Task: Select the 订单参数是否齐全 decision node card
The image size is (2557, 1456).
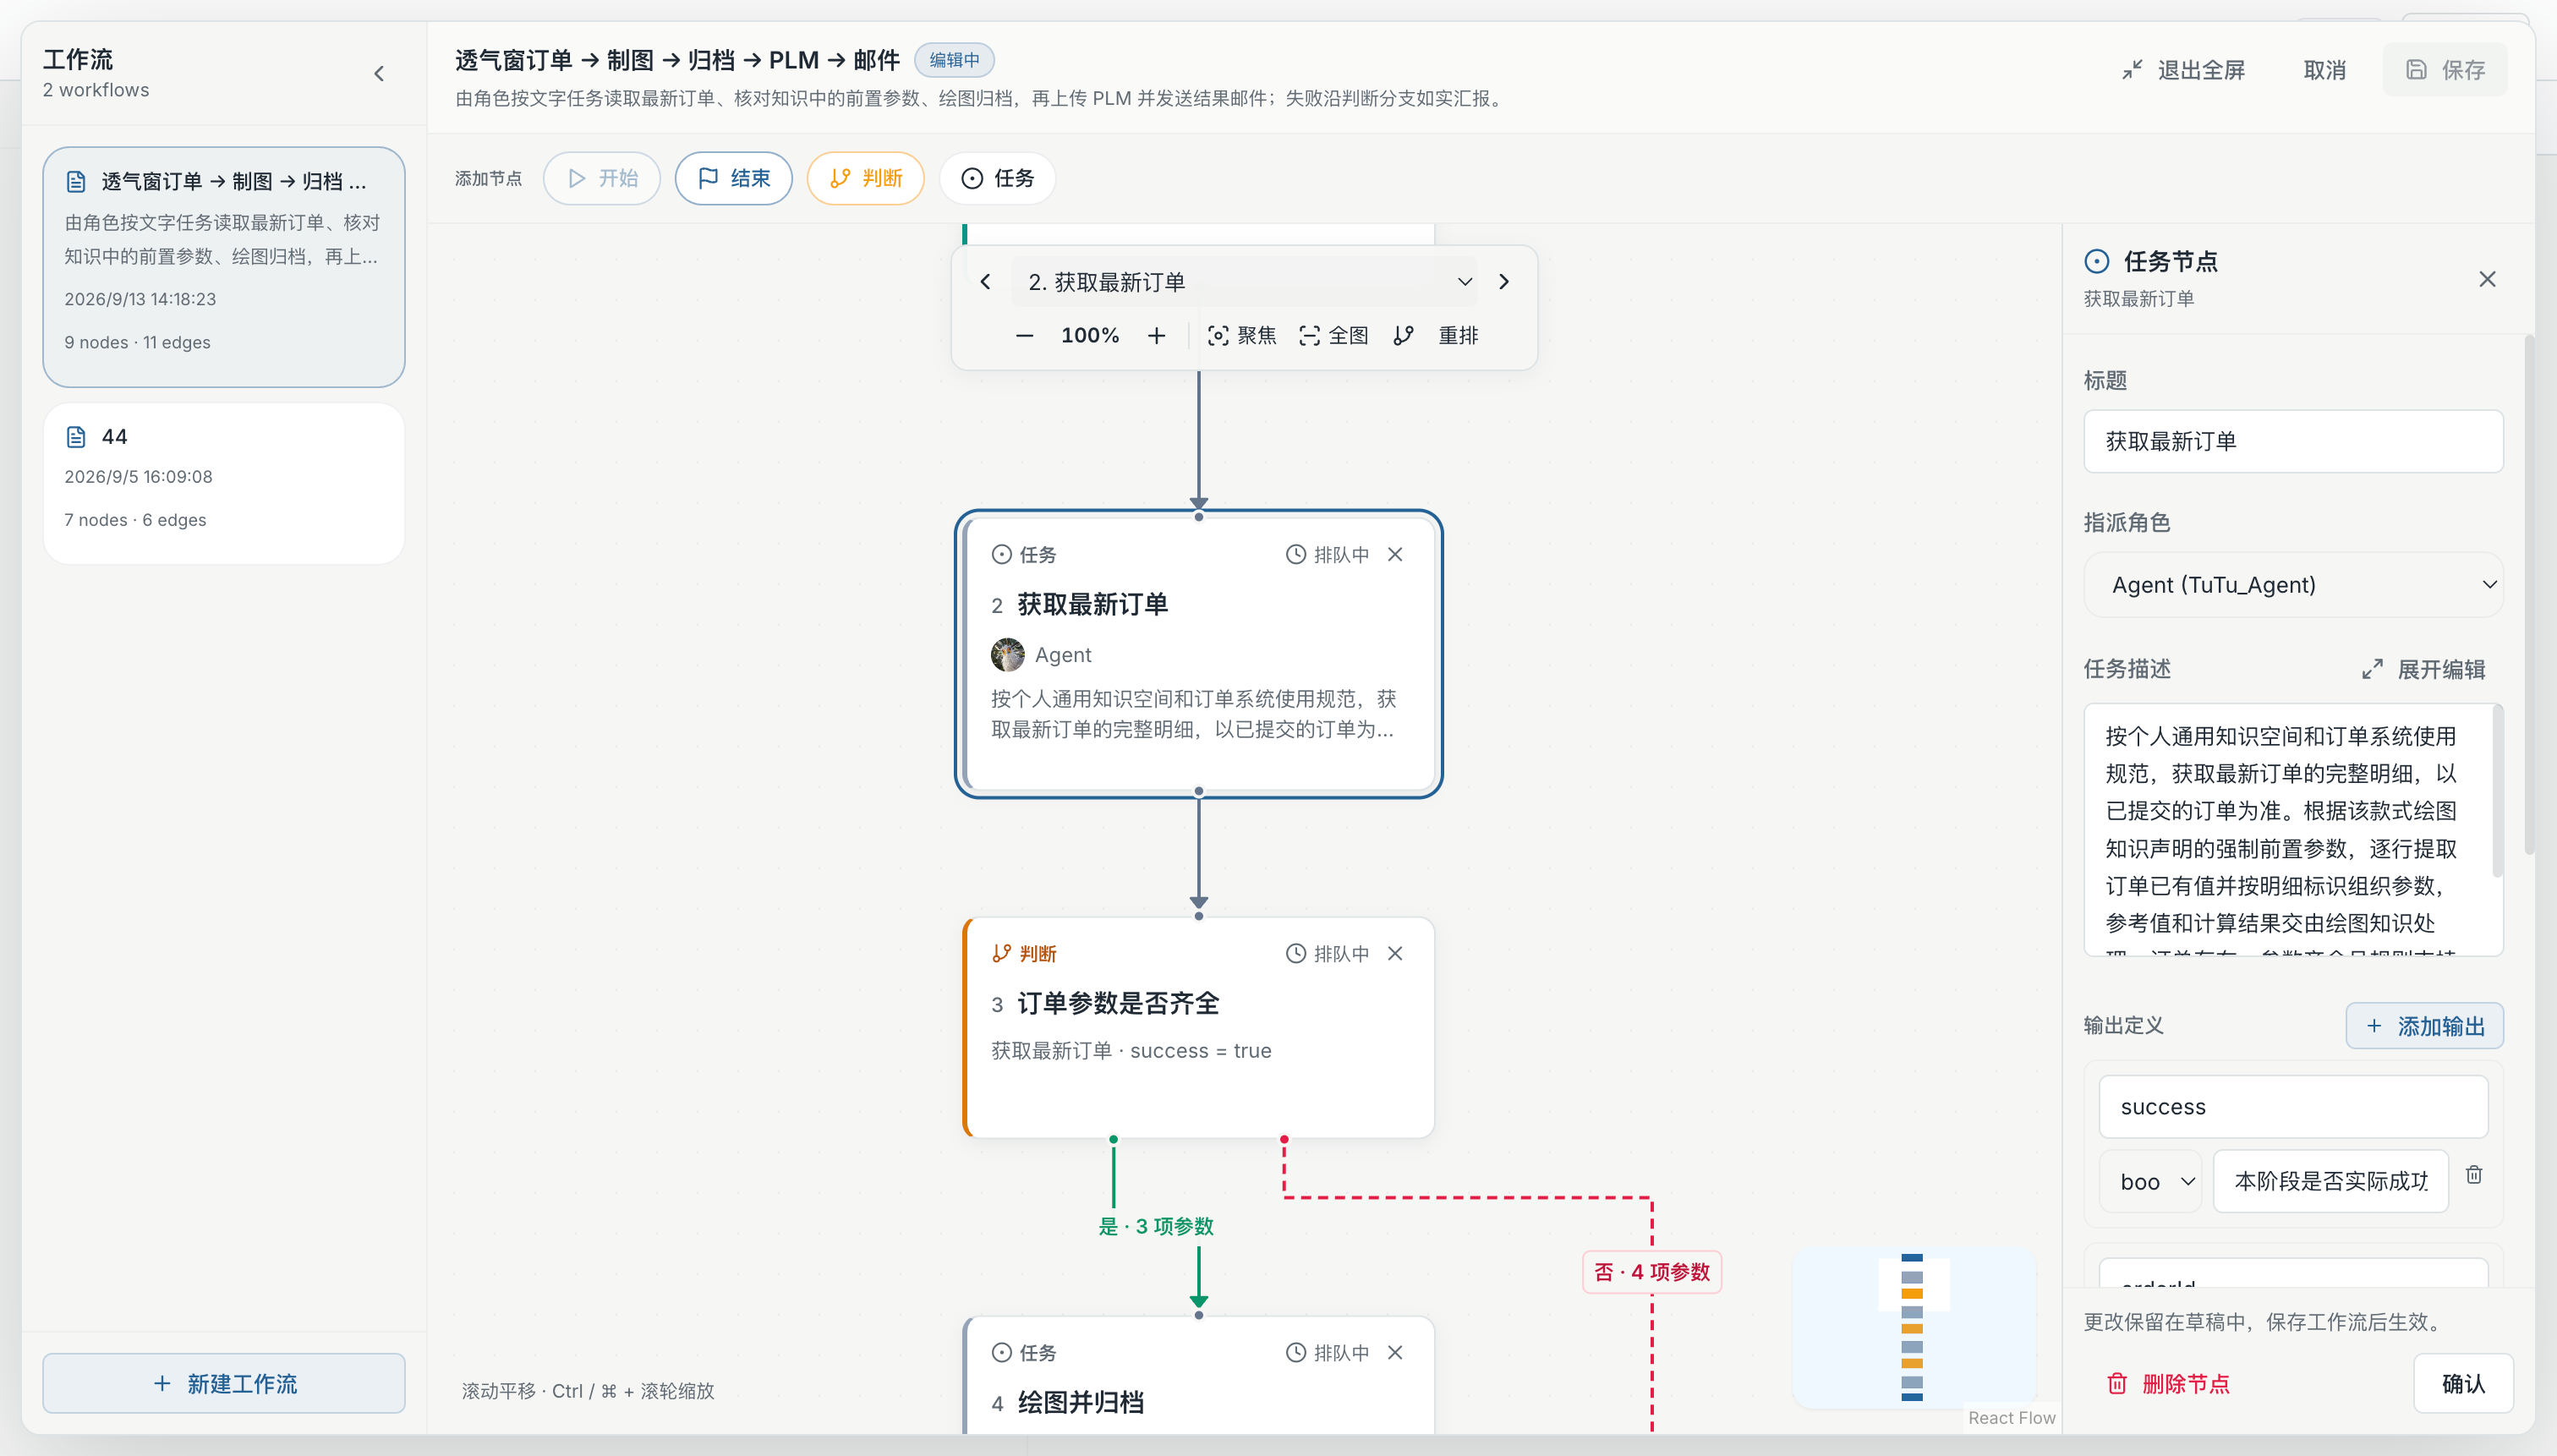Action: tap(1198, 1027)
